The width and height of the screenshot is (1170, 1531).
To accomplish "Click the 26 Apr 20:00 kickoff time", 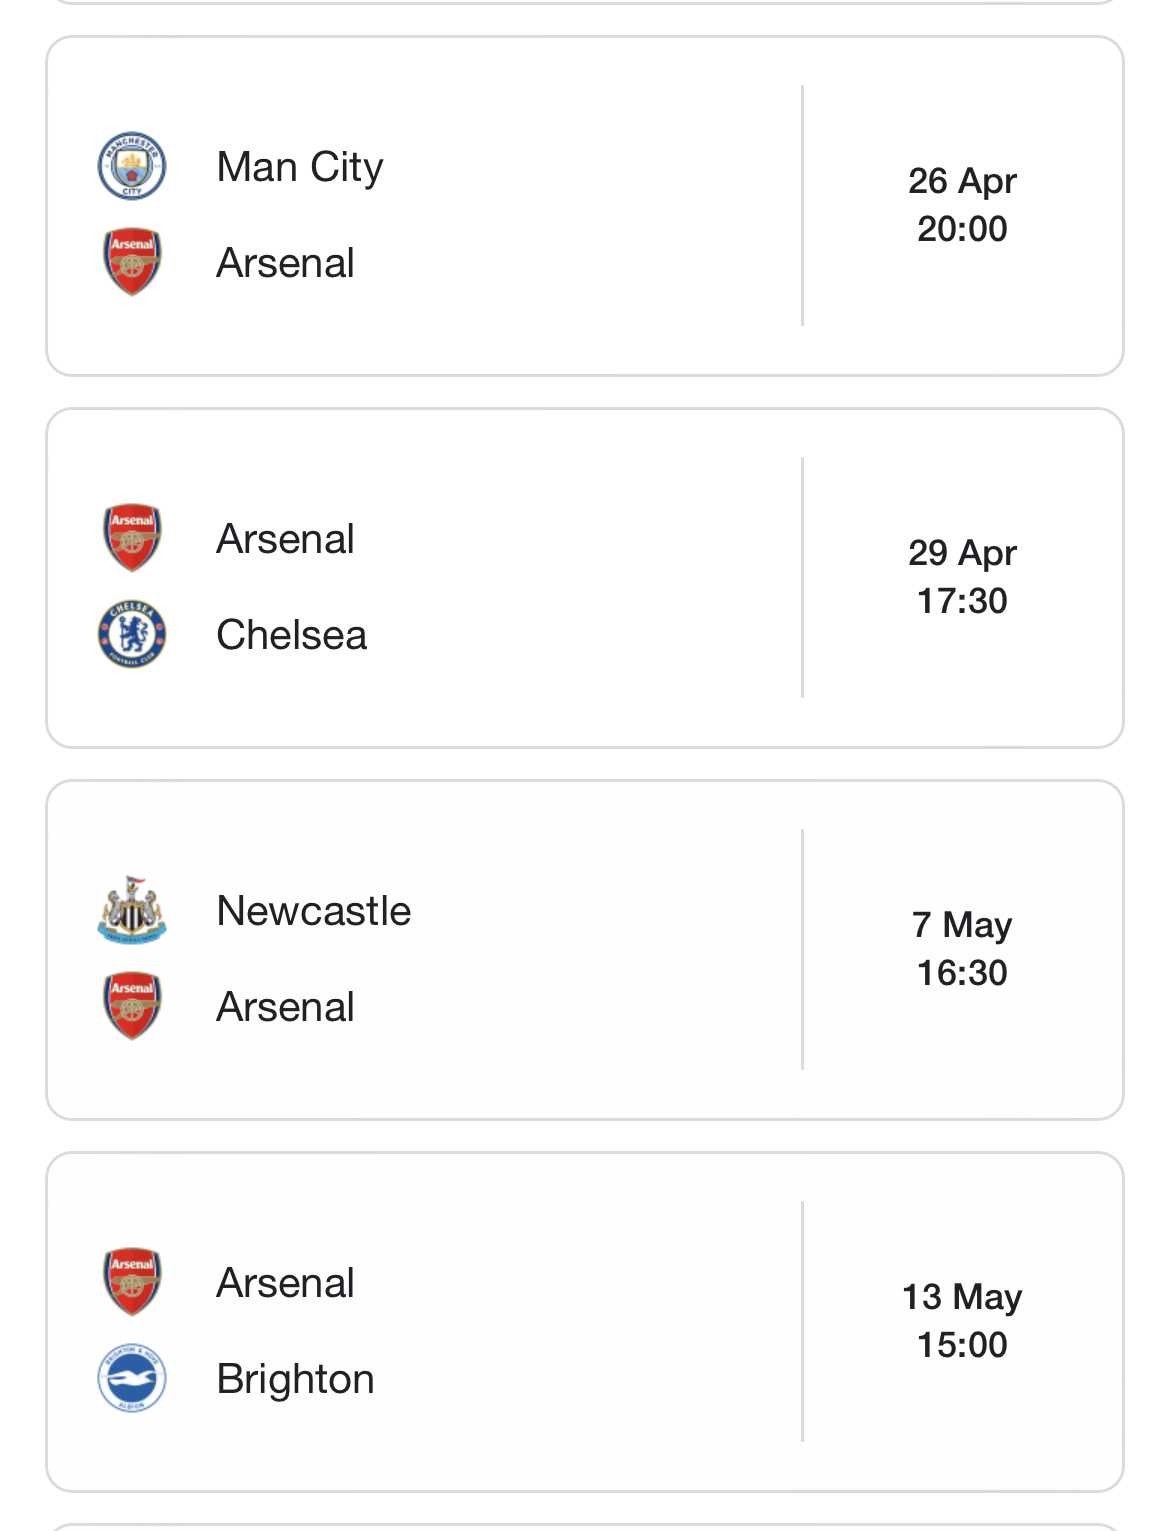I will (x=962, y=205).
